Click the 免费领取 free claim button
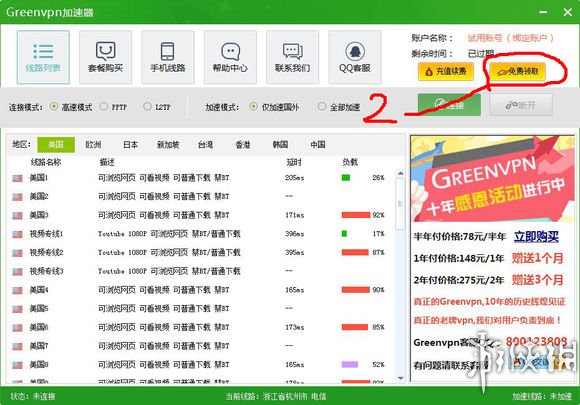This screenshot has height=405, width=580. (x=517, y=71)
